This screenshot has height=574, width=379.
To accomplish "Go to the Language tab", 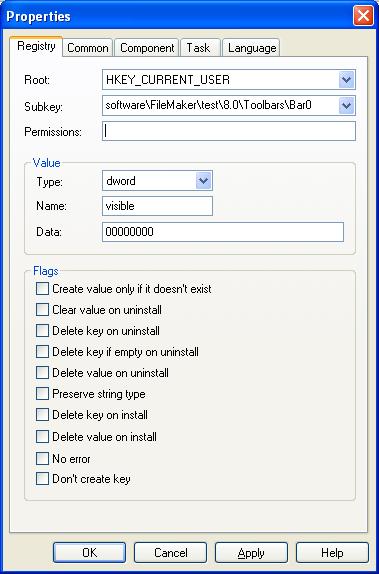I will coord(252,48).
